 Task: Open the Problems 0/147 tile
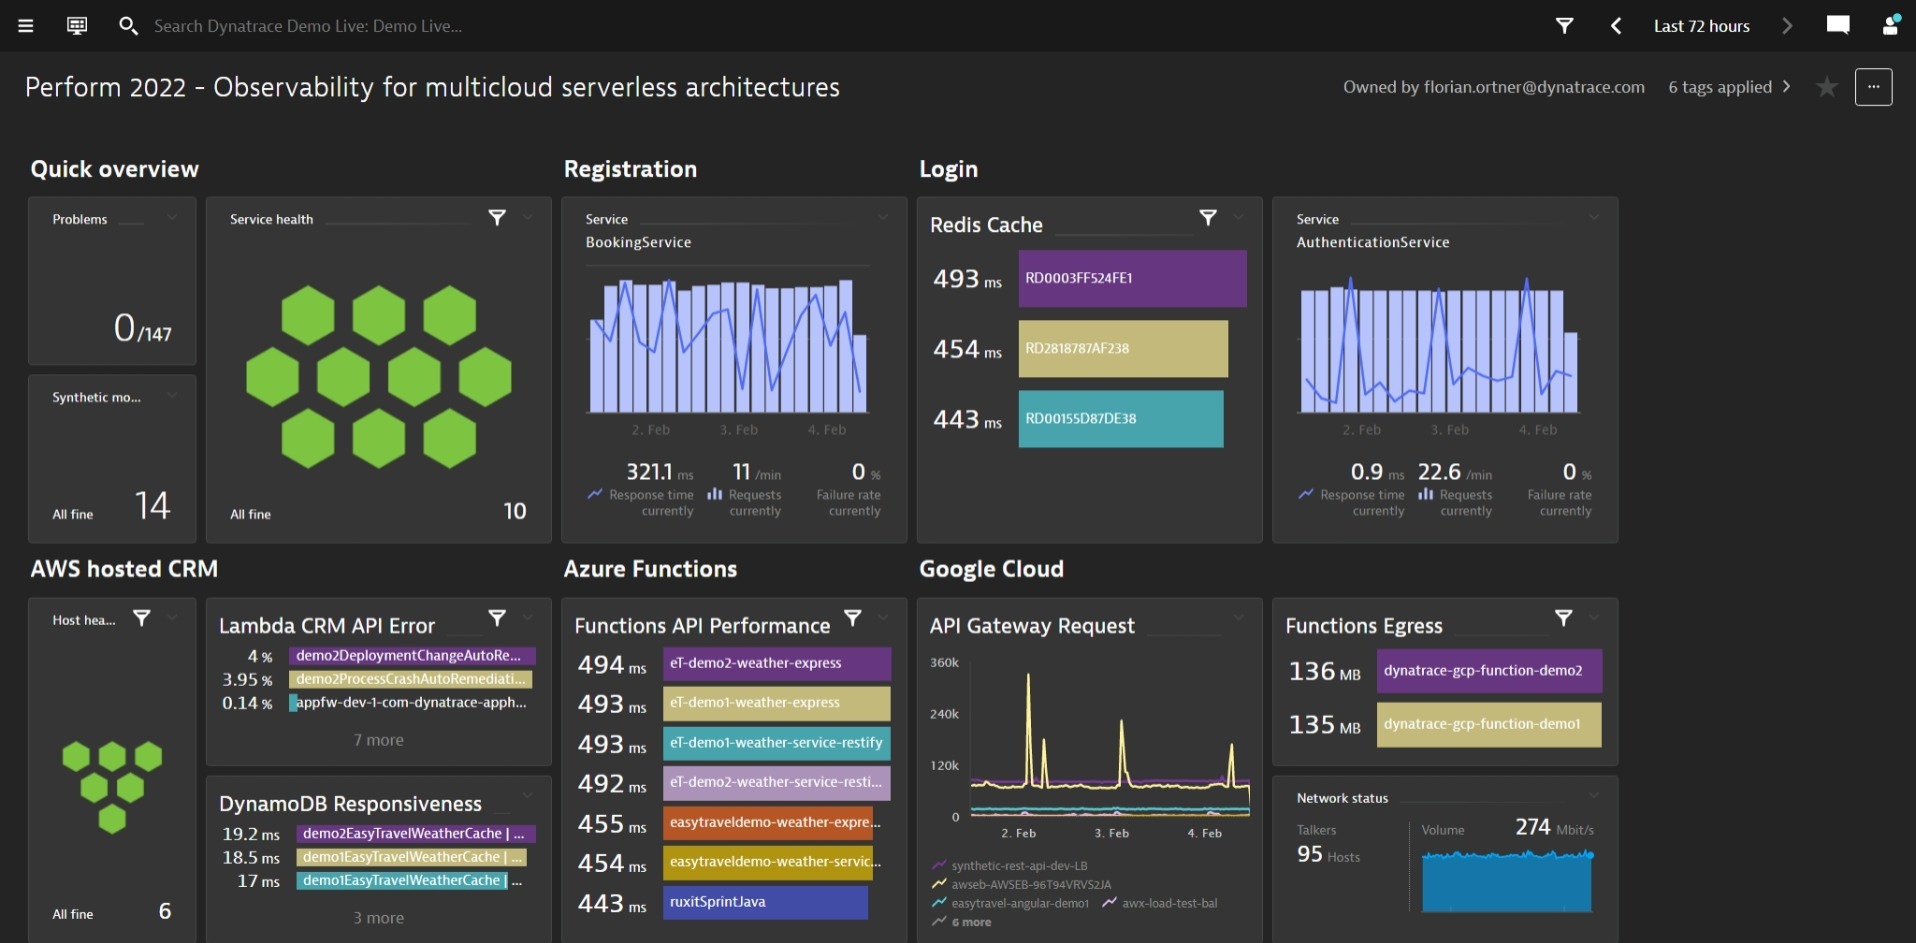[x=112, y=281]
